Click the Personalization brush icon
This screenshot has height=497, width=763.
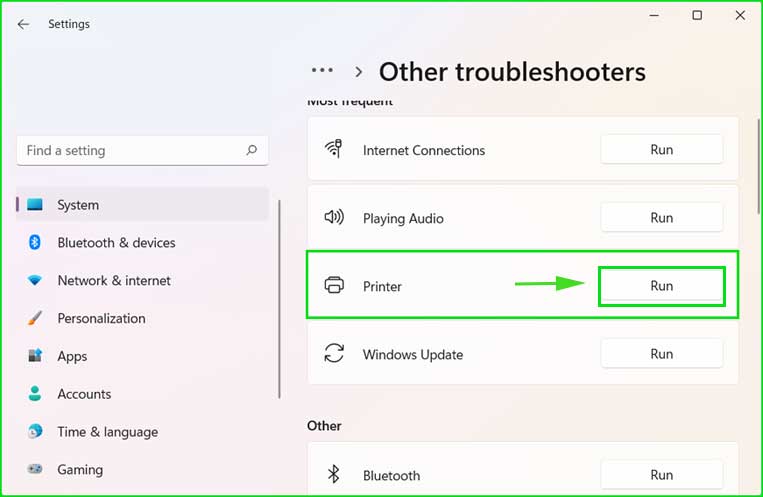[x=35, y=318]
